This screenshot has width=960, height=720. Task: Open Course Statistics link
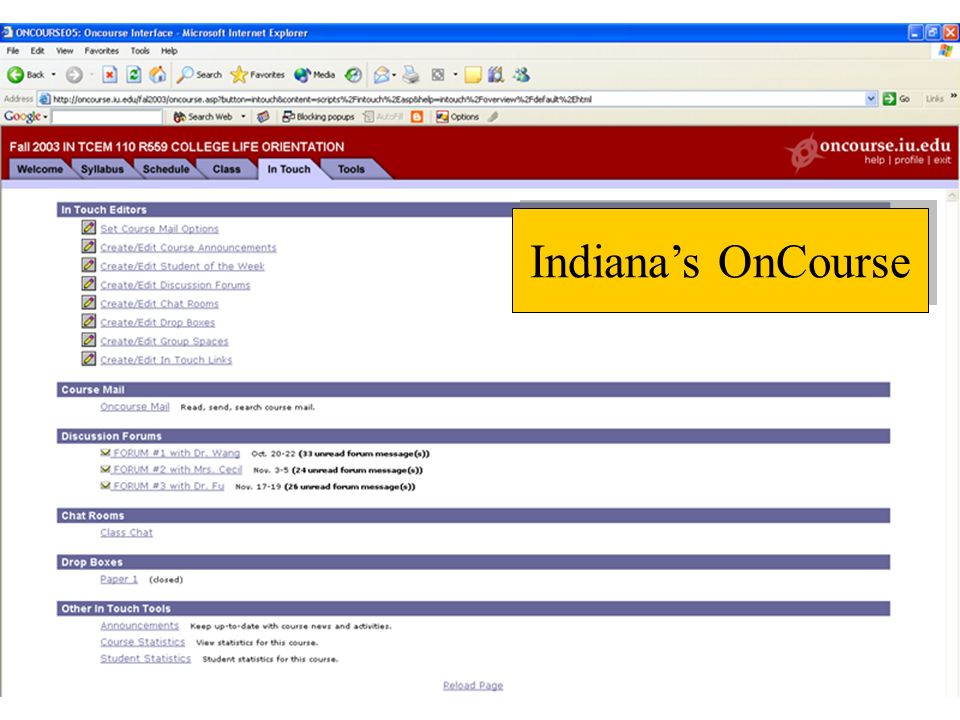pos(143,642)
